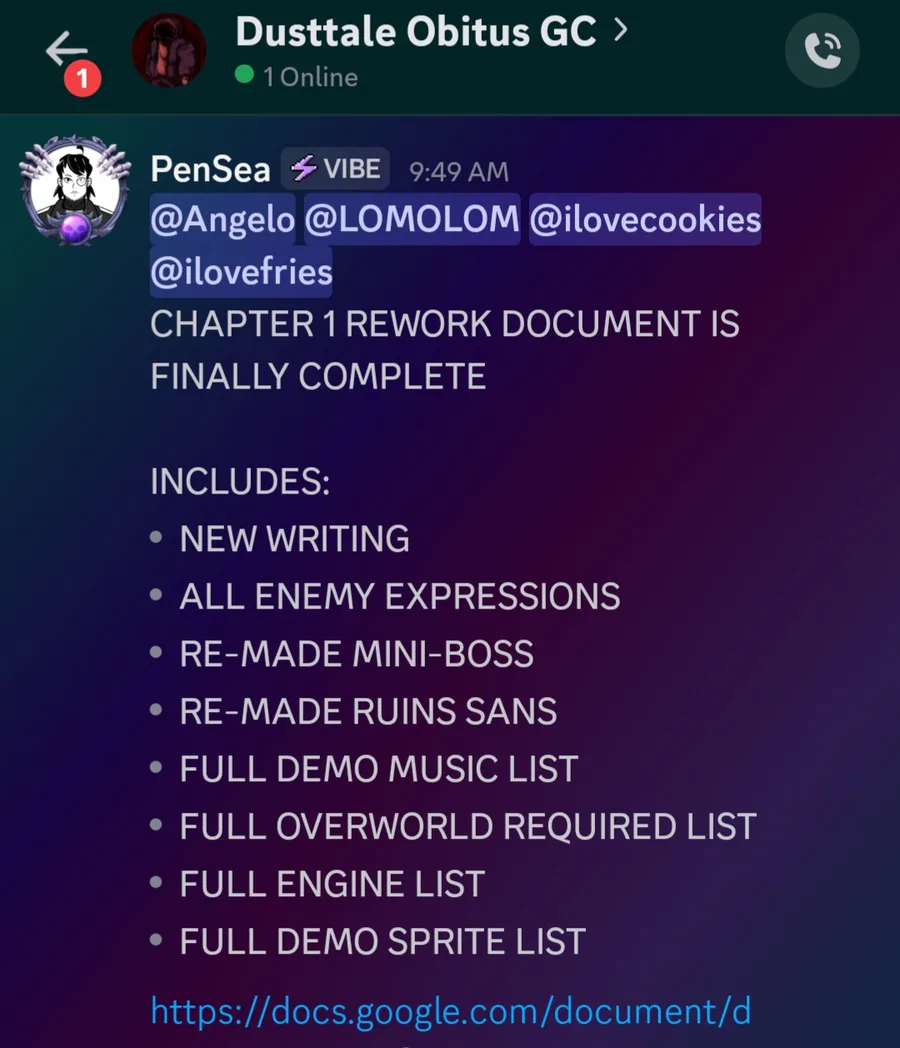Open the @Angelo mention

pyautogui.click(x=222, y=219)
